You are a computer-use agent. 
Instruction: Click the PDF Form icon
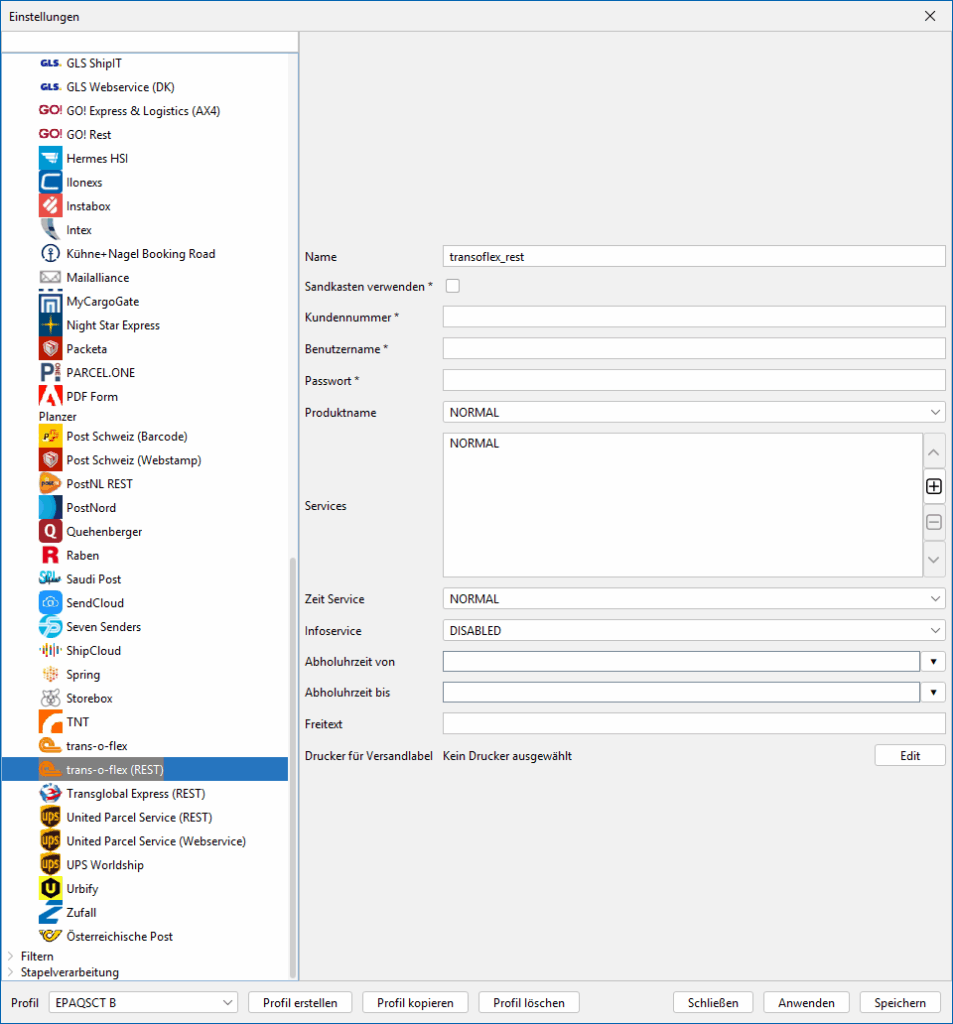coord(50,397)
